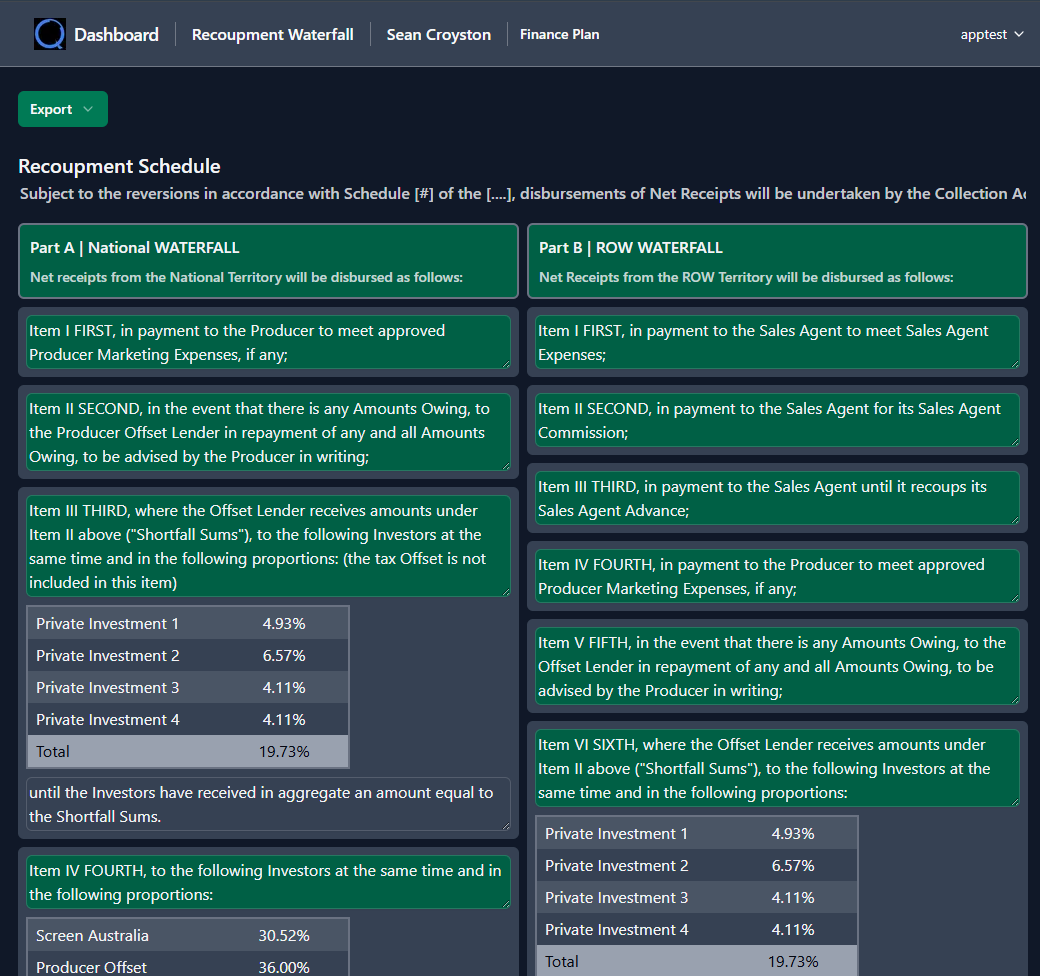Click the Part B ROW WATERFALL header
Viewport: 1040px width, 976px height.
[777, 261]
